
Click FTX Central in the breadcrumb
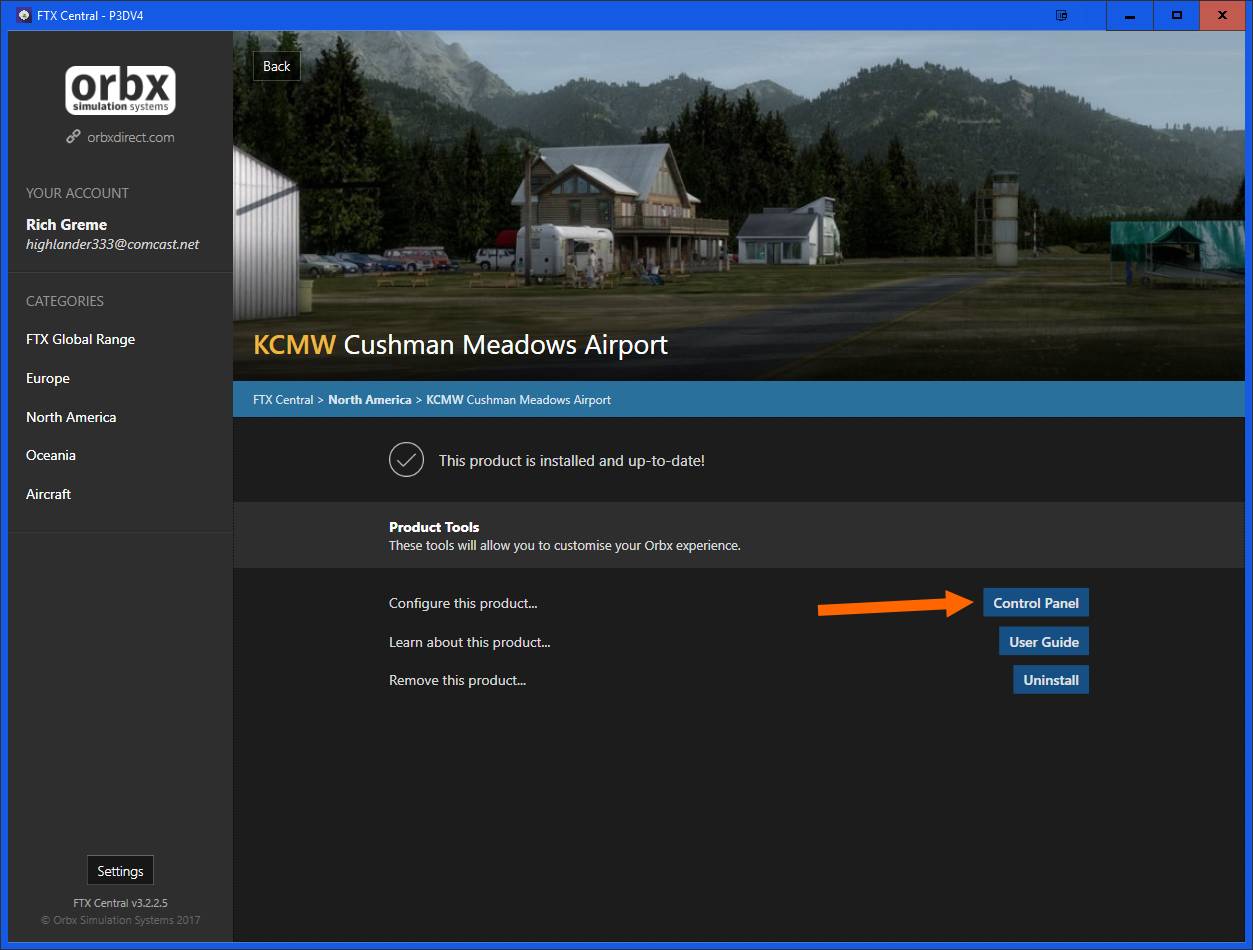click(x=283, y=399)
